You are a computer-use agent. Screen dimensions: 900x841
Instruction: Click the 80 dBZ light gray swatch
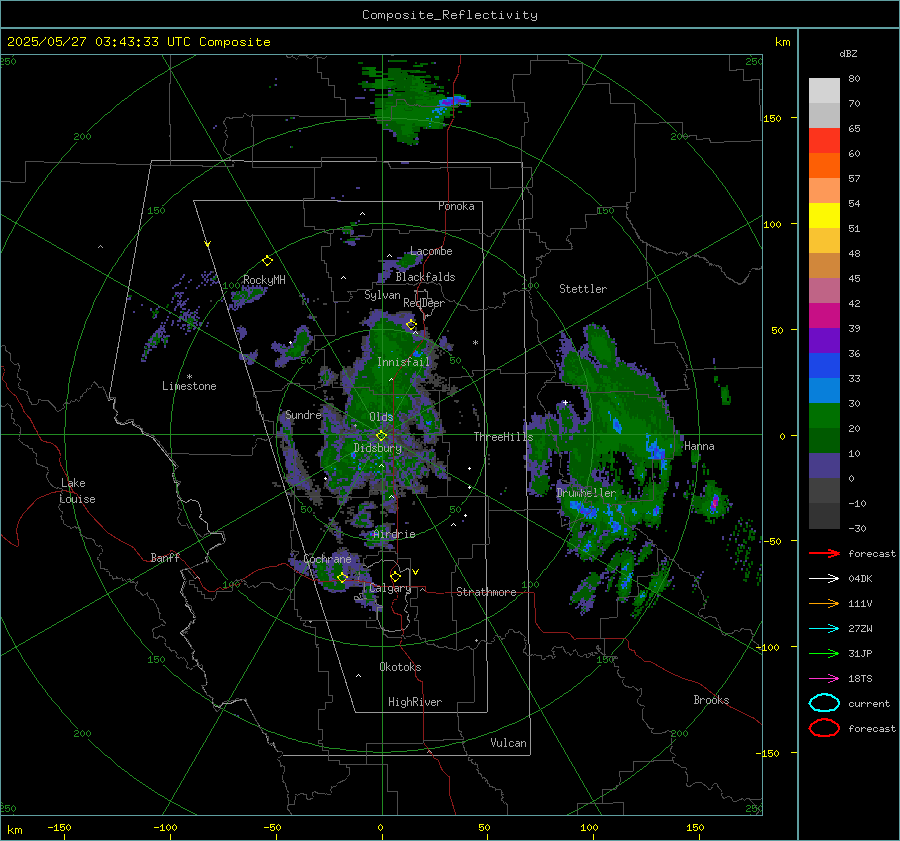pyautogui.click(x=824, y=90)
